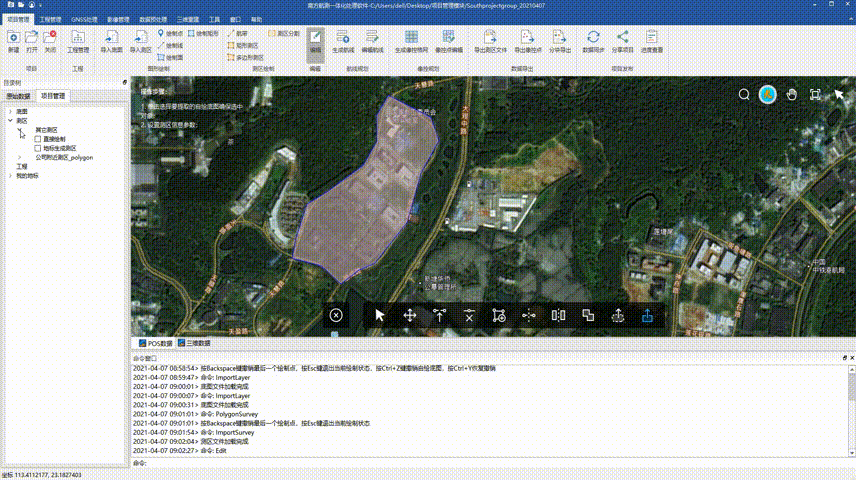Toggle the 直接绘制 checkbox

tap(38, 139)
